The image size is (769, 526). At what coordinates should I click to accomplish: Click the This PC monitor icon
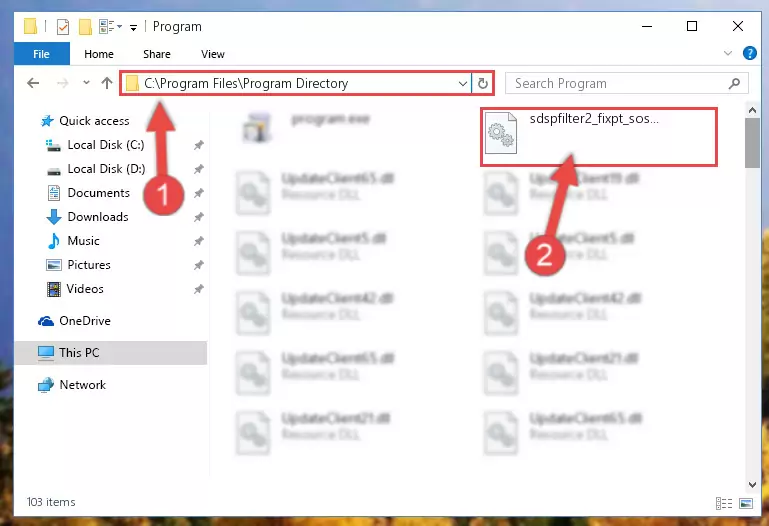[46, 353]
